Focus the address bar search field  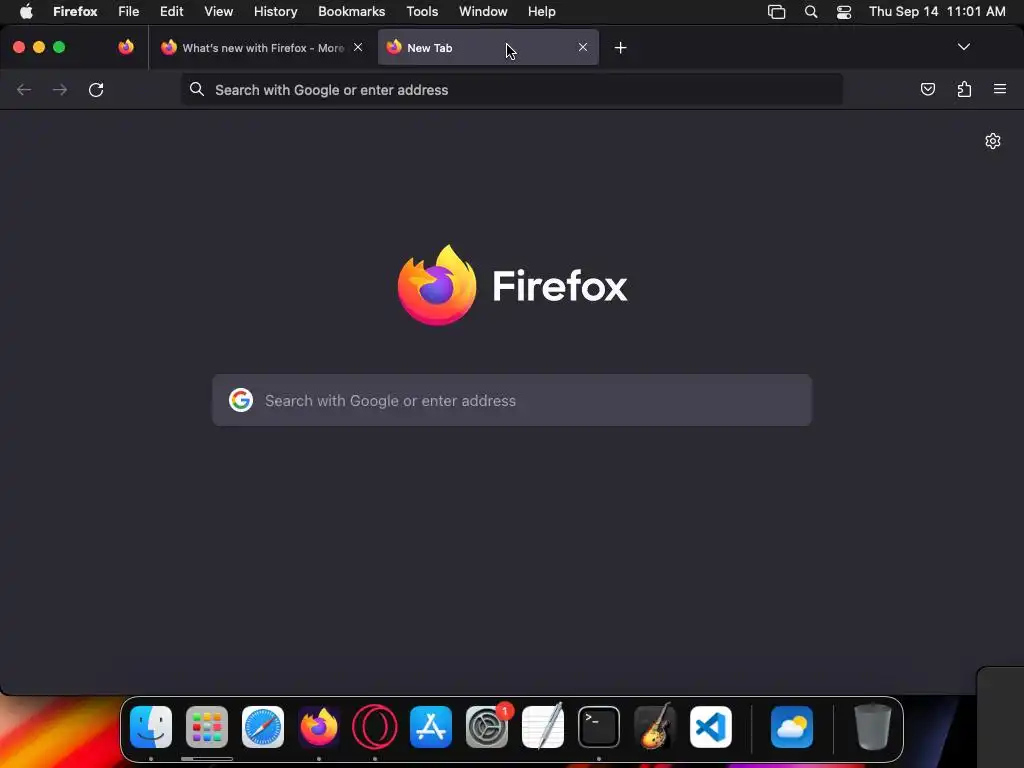pos(511,90)
